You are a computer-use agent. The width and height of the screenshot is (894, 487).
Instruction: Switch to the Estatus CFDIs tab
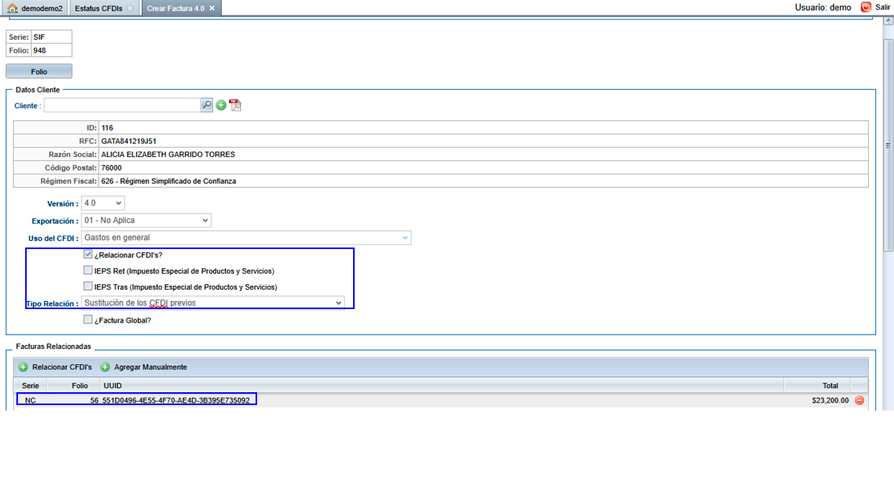[100, 8]
